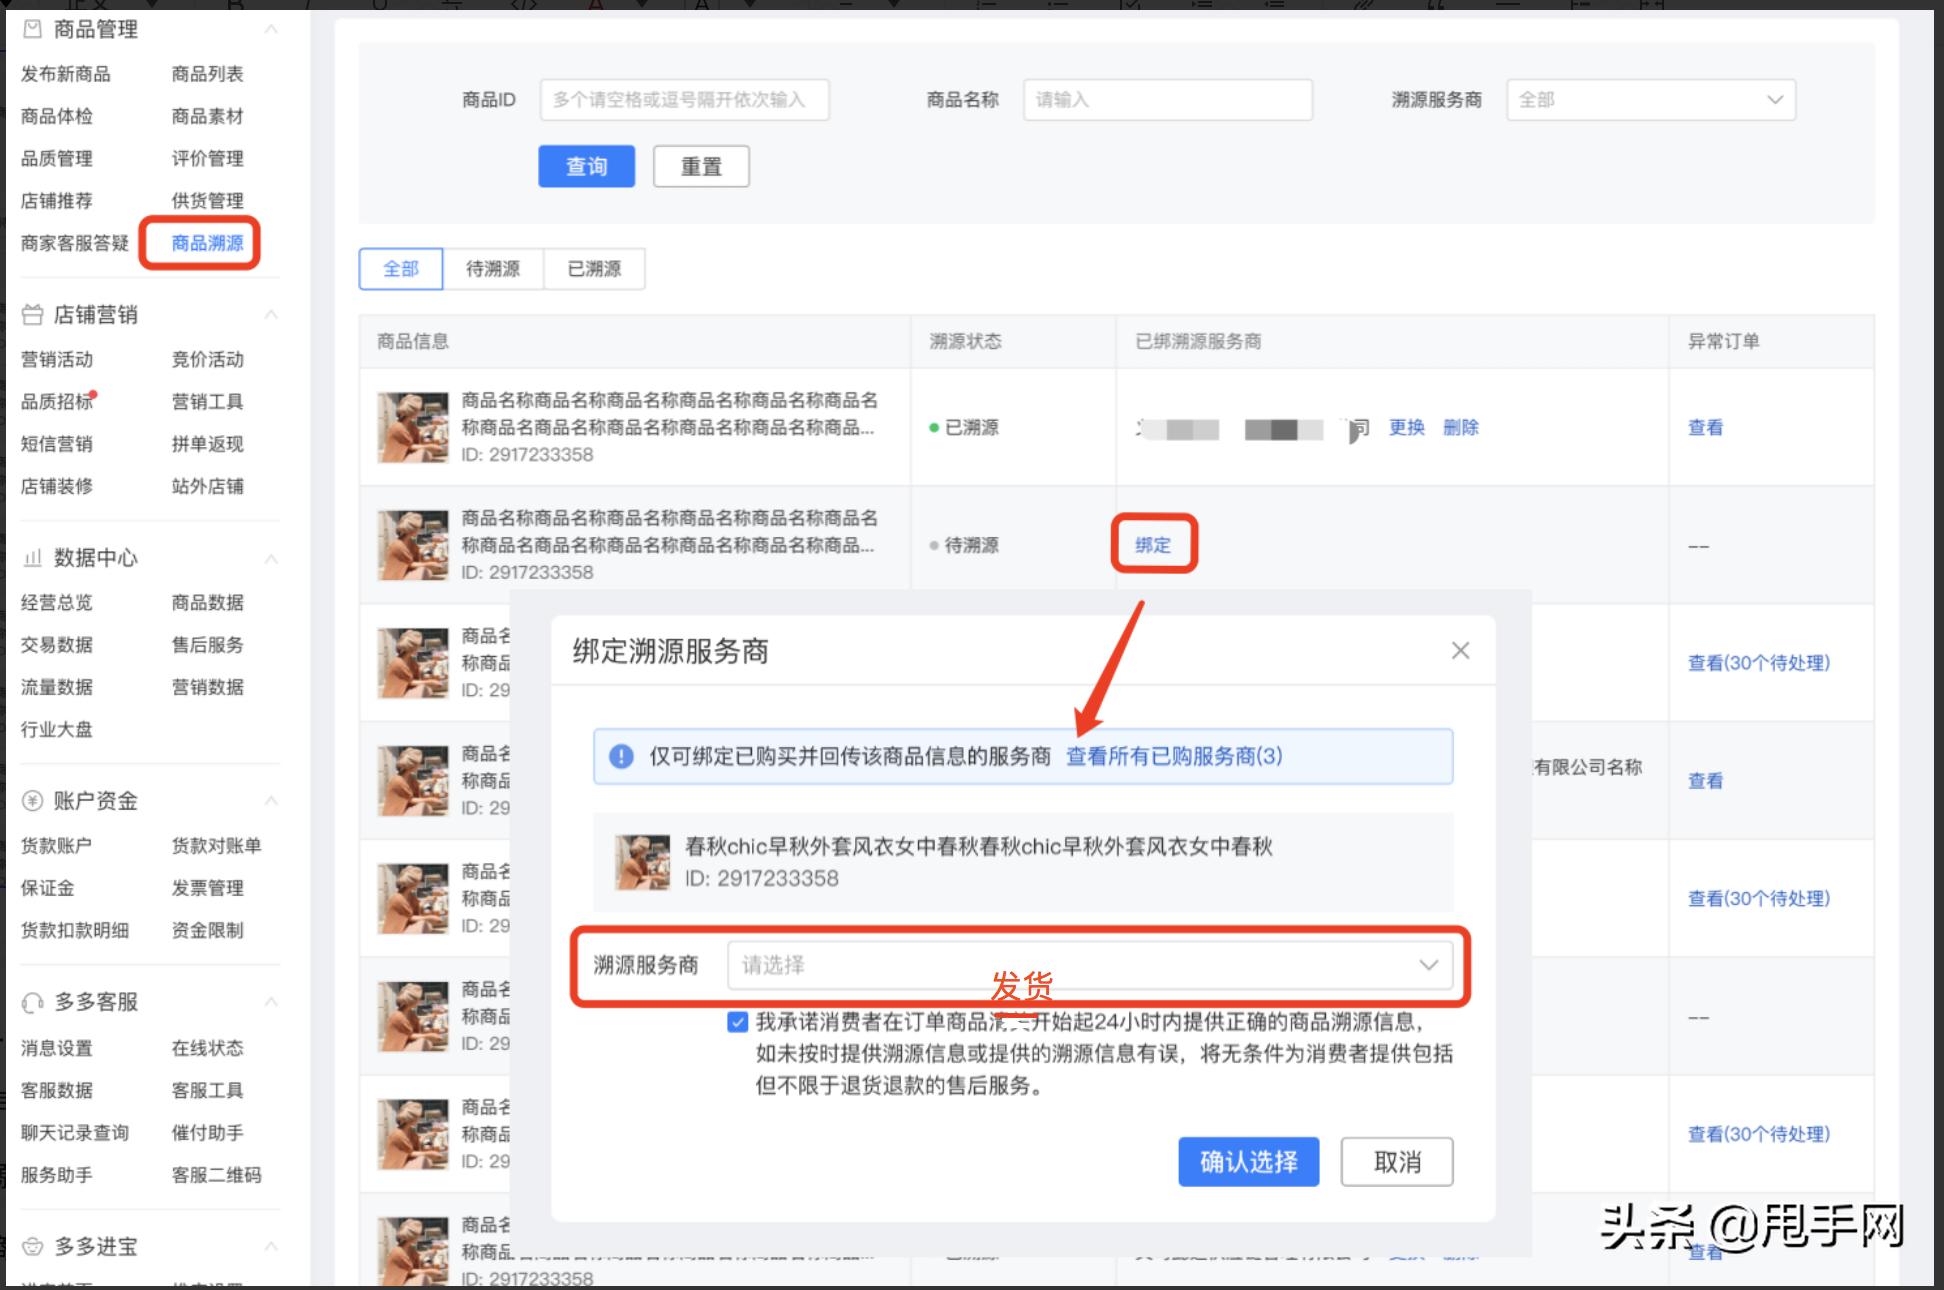Viewport: 1944px width, 1290px height.
Task: Click the 账户资金 currency icon
Action: (31, 800)
